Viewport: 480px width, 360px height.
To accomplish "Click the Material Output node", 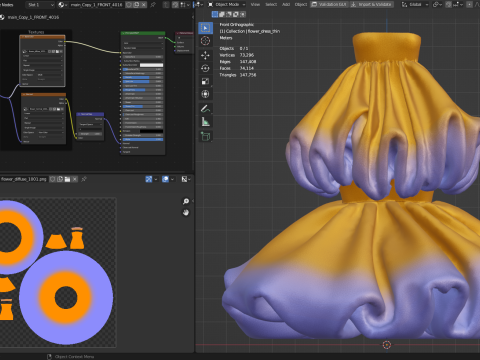I will 184,42.
